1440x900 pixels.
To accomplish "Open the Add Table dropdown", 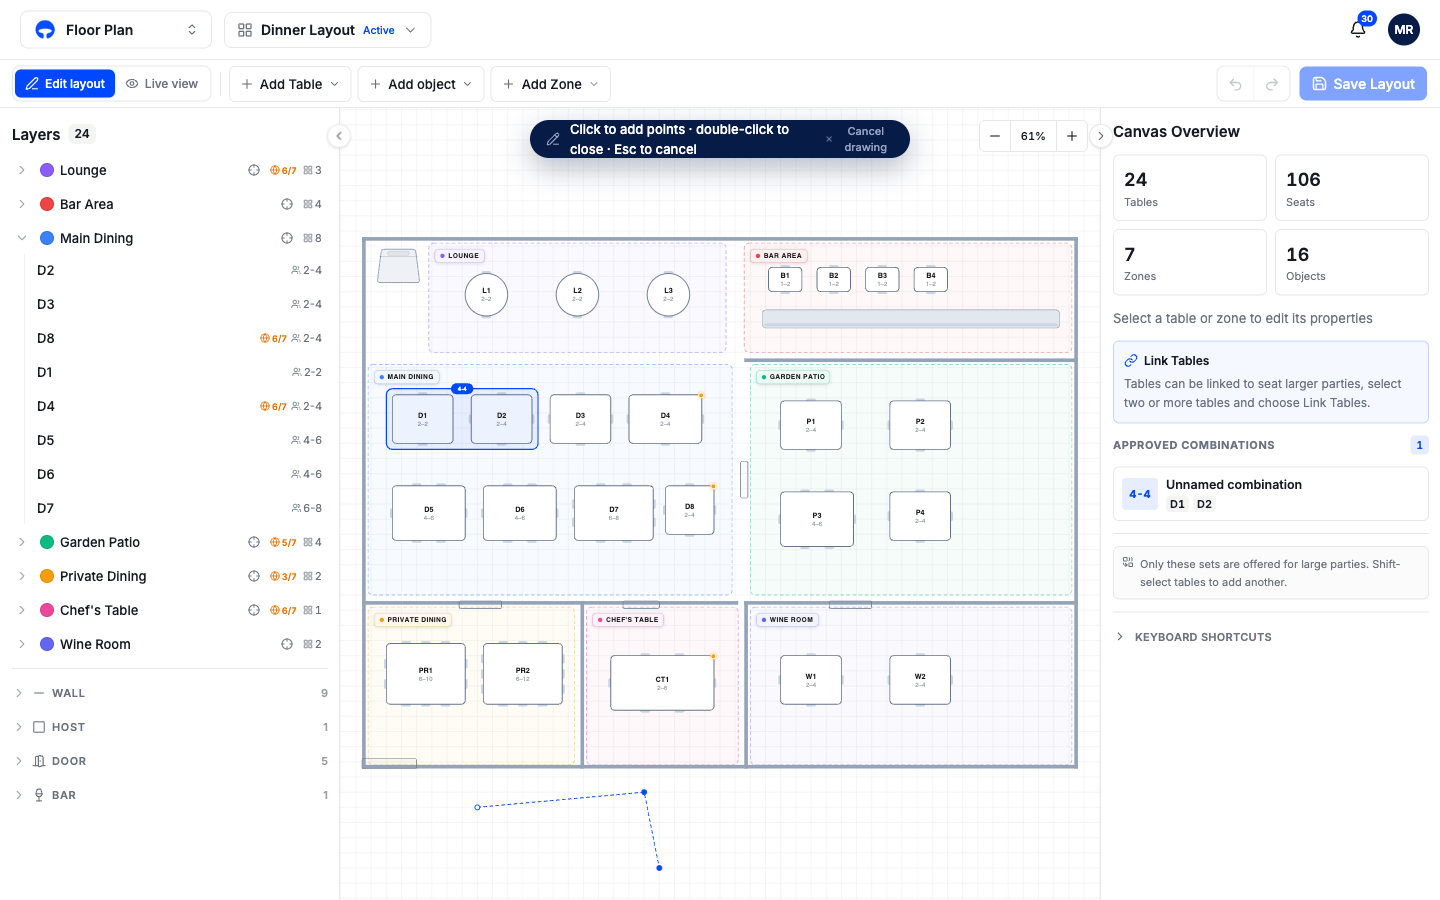I will (x=290, y=84).
